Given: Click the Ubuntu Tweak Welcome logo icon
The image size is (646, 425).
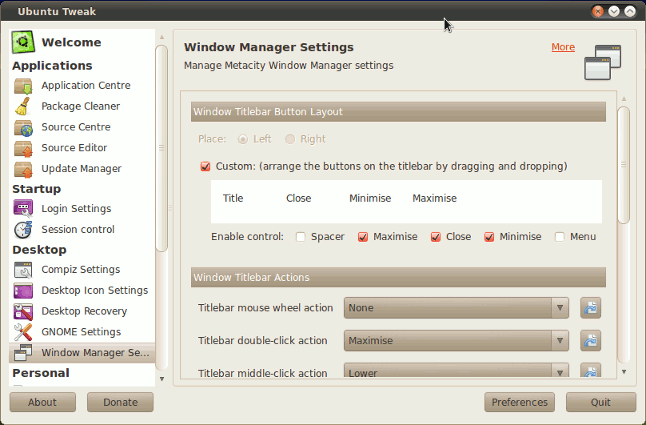Looking at the screenshot, I should pos(23,42).
